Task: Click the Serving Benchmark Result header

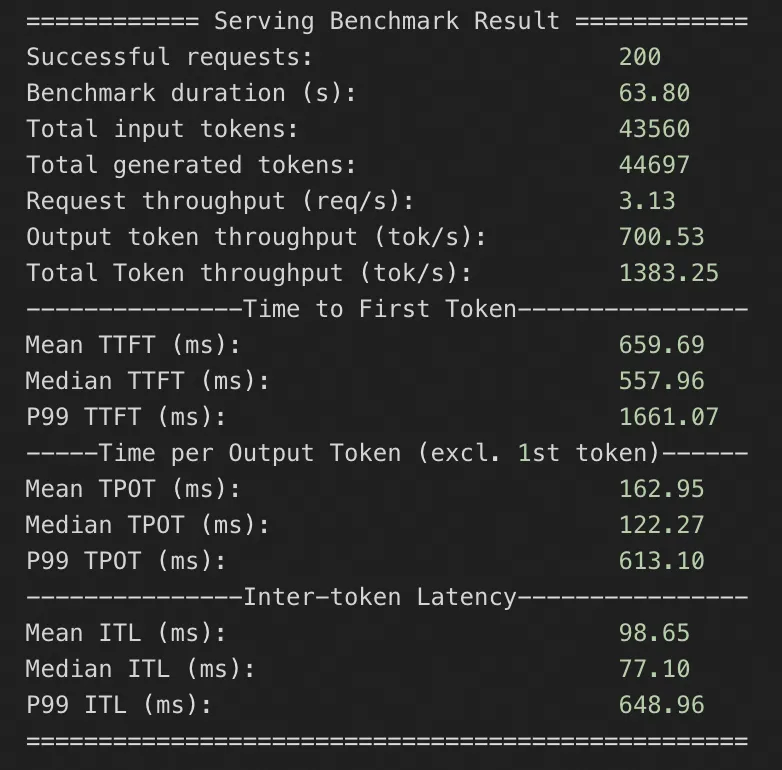Action: pyautogui.click(x=386, y=21)
